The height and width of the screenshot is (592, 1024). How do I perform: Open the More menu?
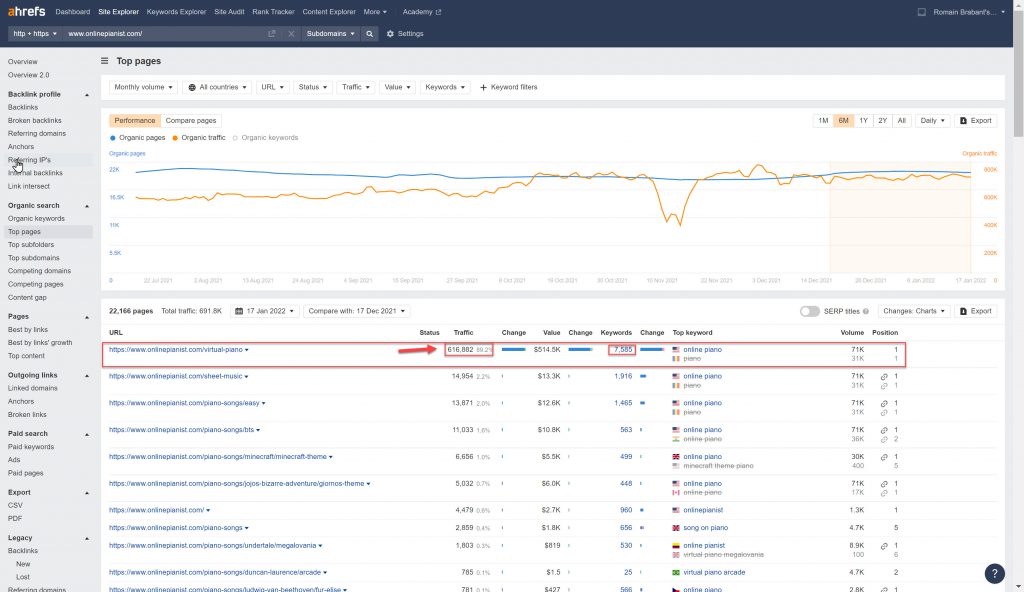(375, 12)
